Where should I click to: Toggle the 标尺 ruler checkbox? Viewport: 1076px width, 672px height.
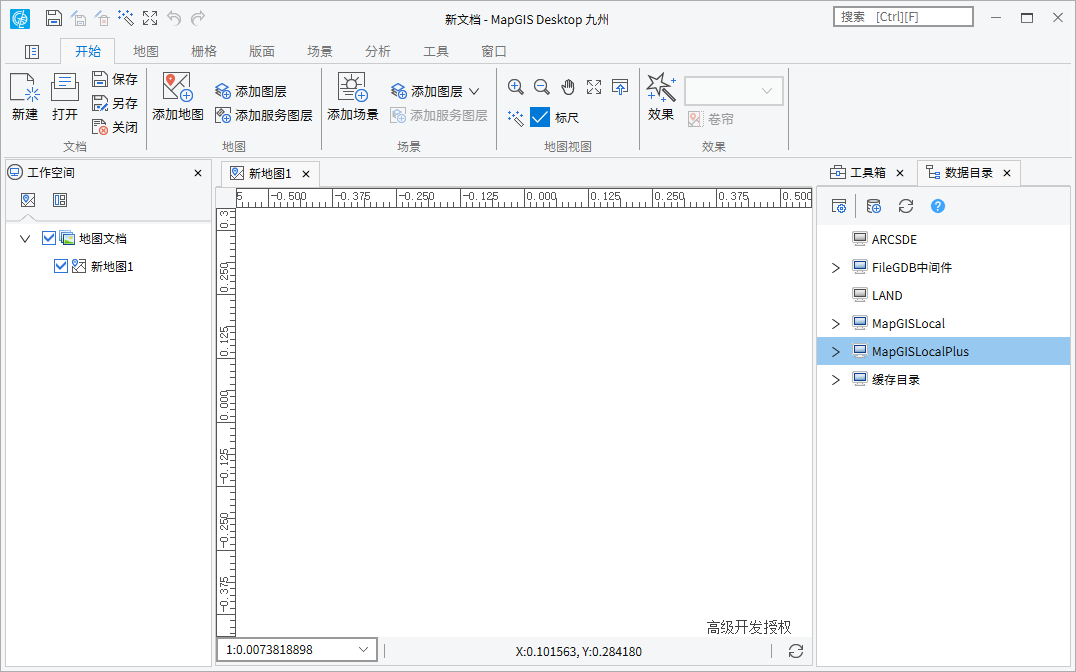[540, 117]
